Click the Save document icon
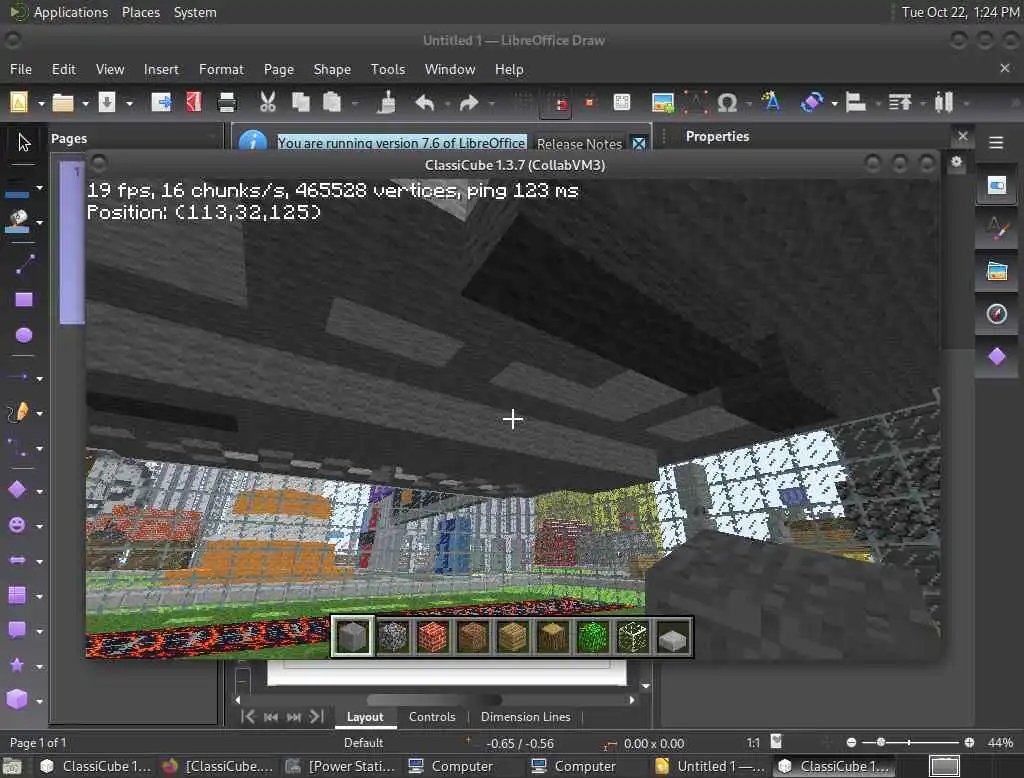The width and height of the screenshot is (1024, 778). (x=106, y=103)
